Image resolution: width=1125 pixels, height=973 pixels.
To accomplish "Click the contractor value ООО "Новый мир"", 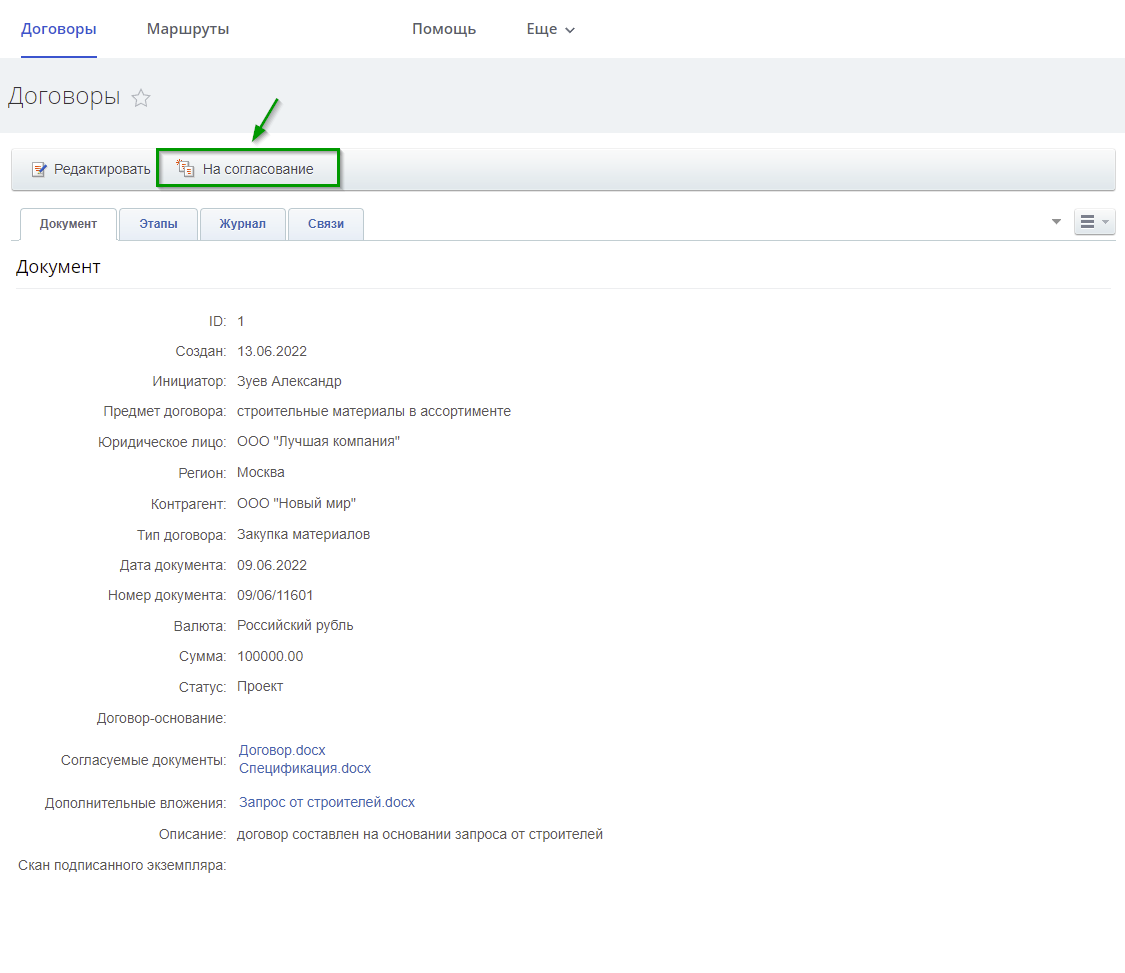I will tap(296, 503).
